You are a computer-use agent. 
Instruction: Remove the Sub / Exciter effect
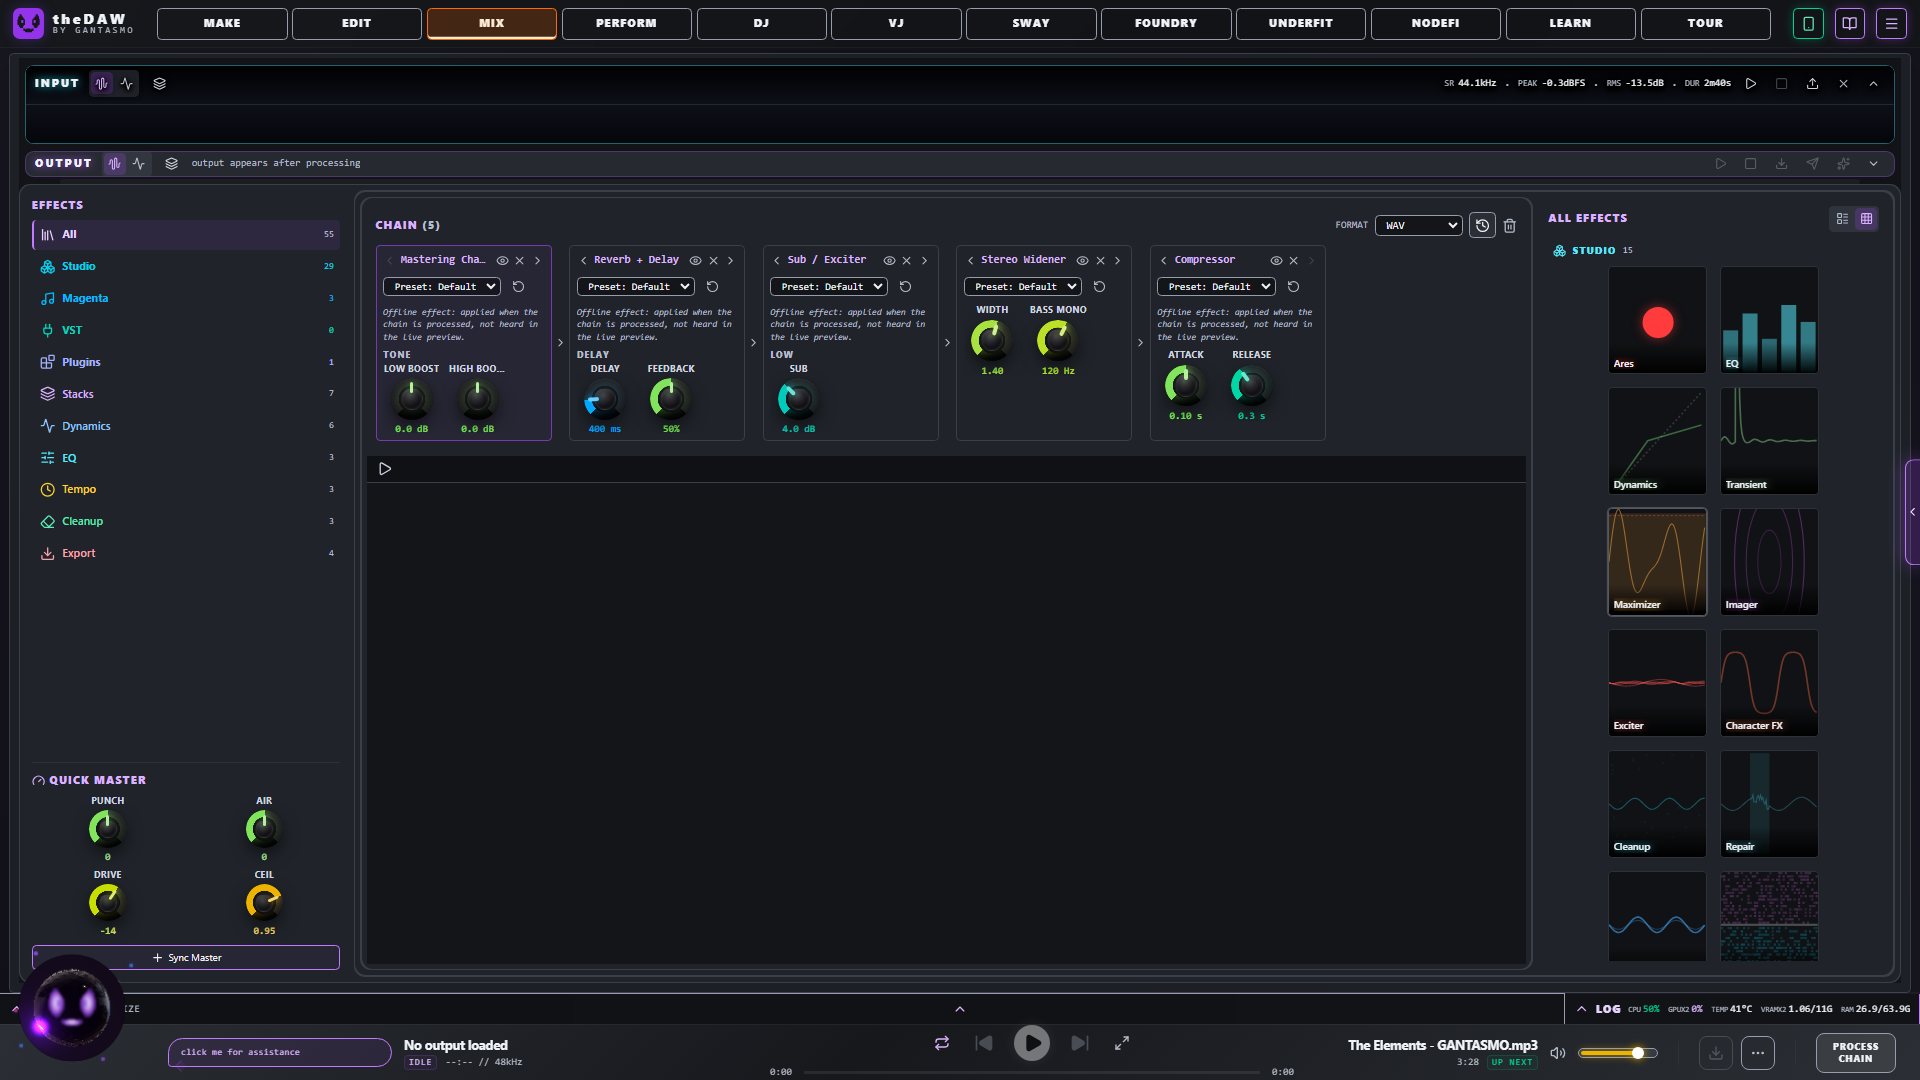907,261
